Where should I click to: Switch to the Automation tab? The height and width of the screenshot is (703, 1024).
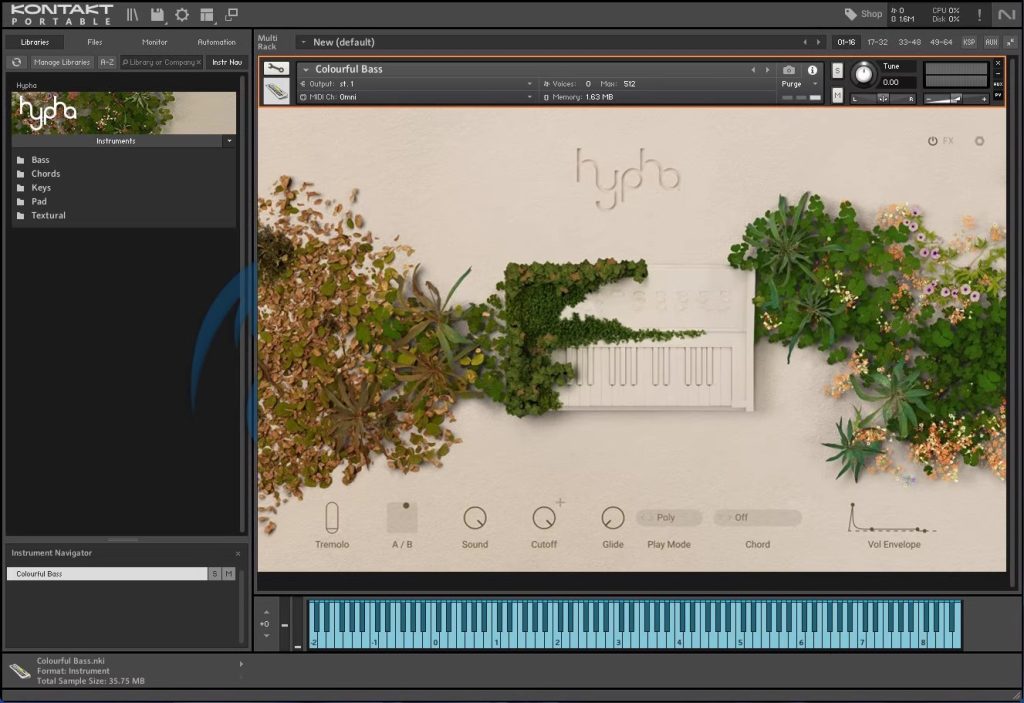coord(216,42)
